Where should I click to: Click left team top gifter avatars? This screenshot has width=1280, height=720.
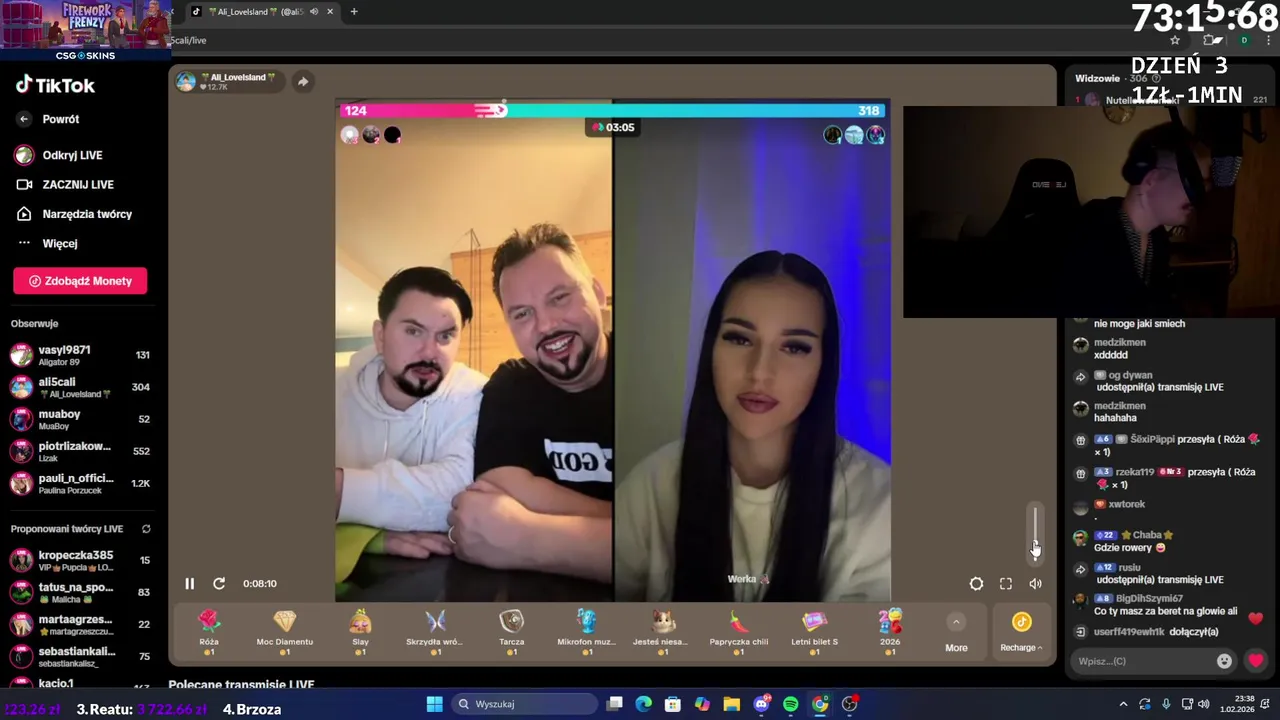(x=371, y=135)
